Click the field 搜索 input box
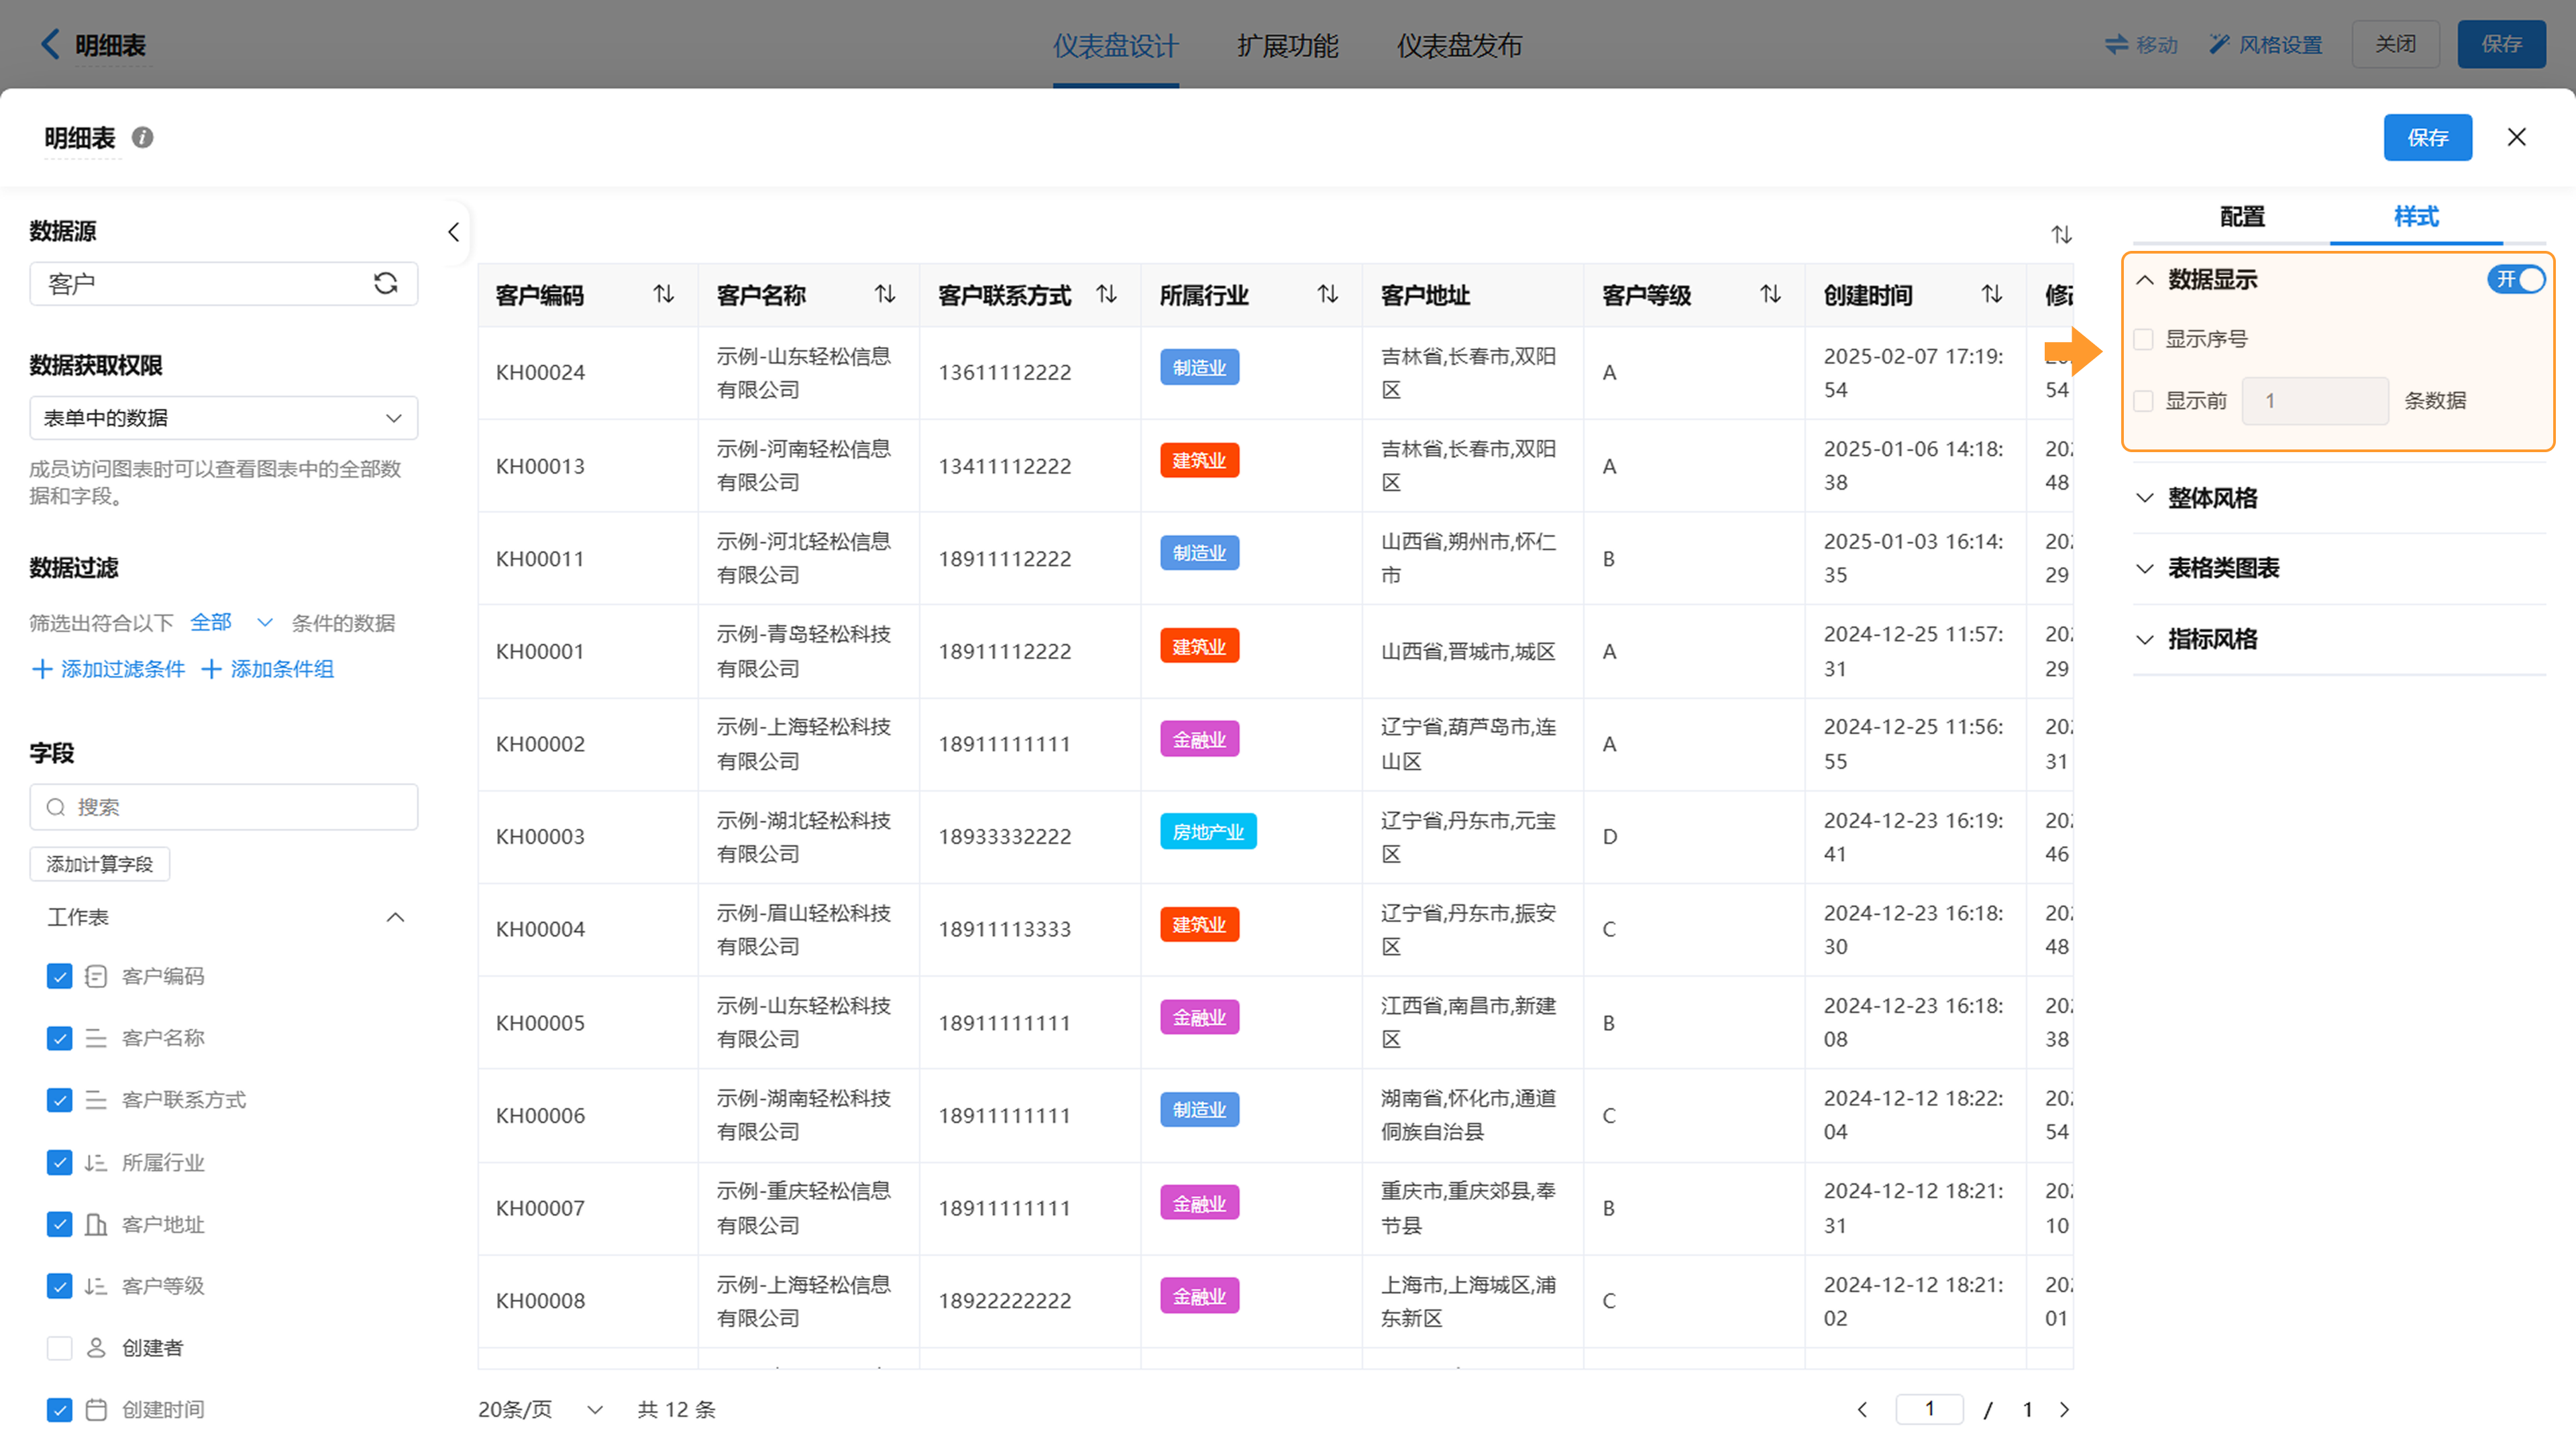Image resolution: width=2576 pixels, height=1449 pixels. 223,806
